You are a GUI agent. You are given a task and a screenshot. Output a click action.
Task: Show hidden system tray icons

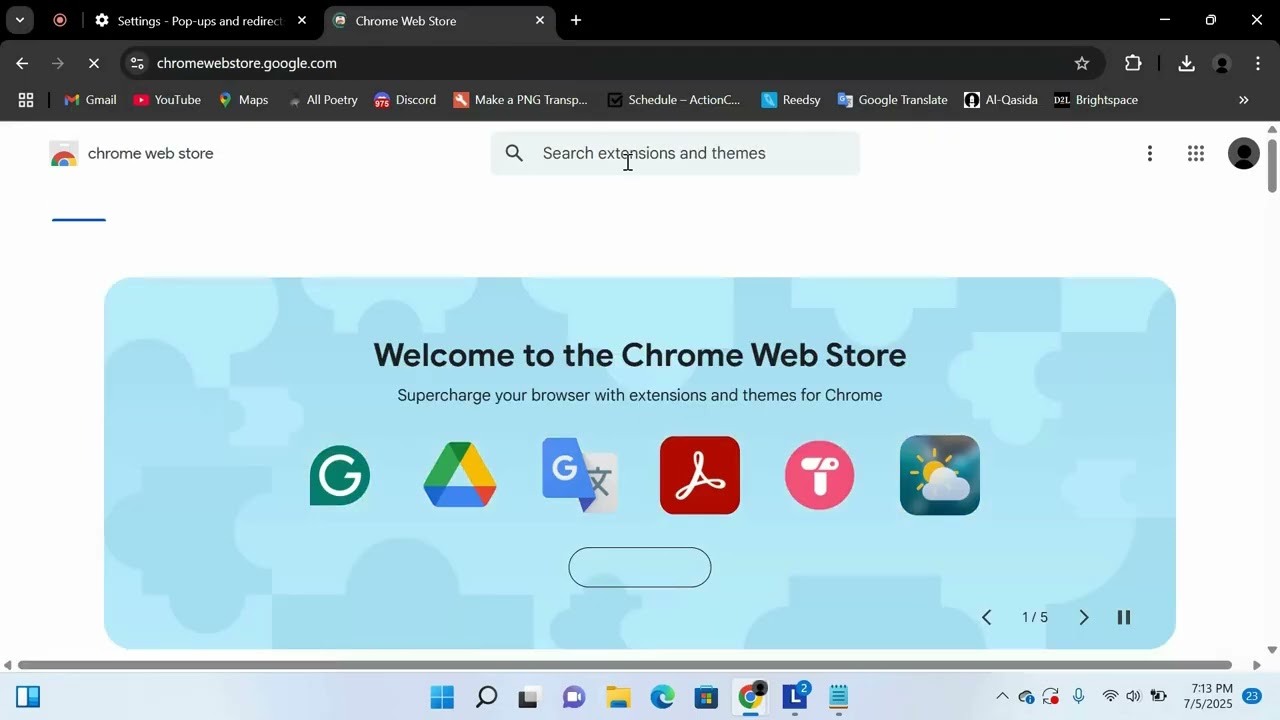coord(1002,696)
